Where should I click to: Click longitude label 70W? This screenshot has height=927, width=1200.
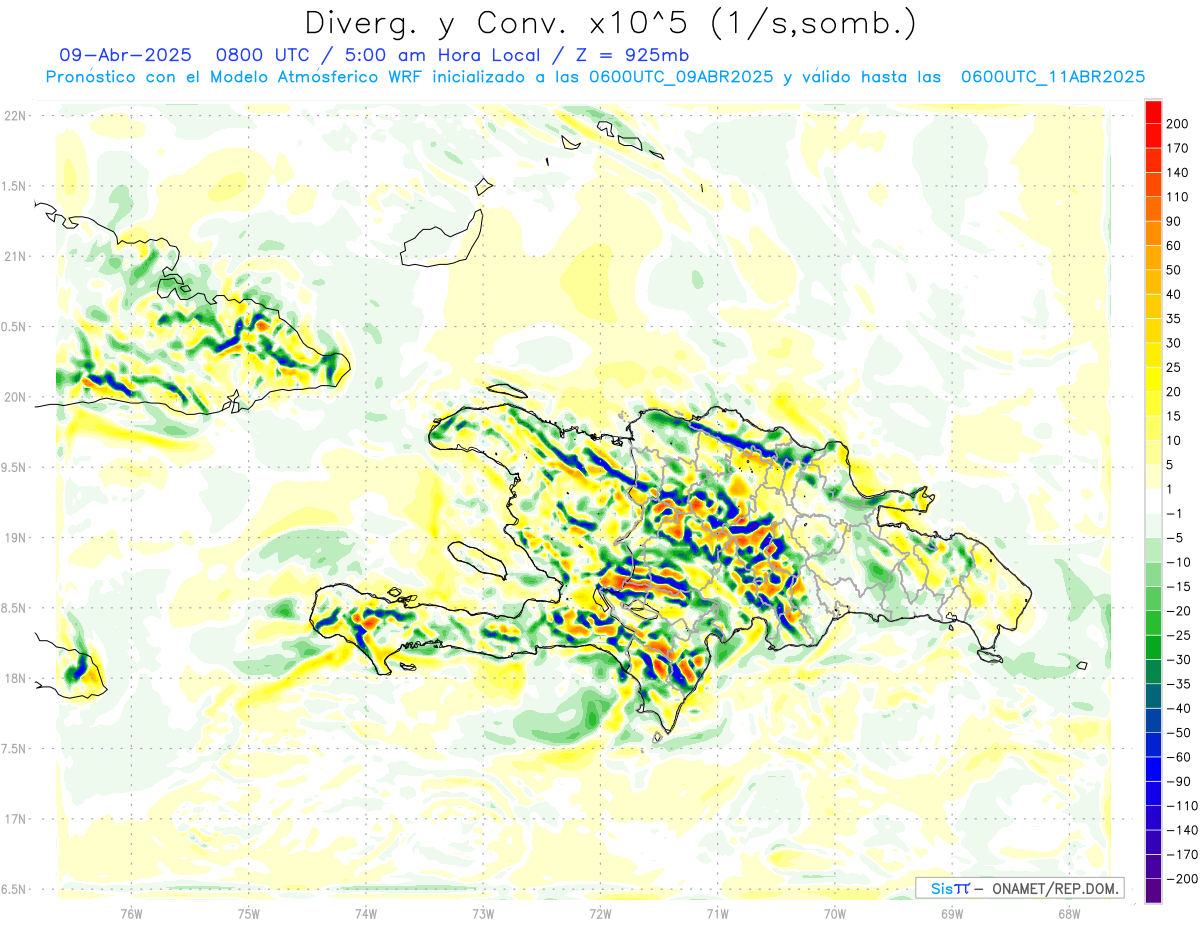[834, 912]
